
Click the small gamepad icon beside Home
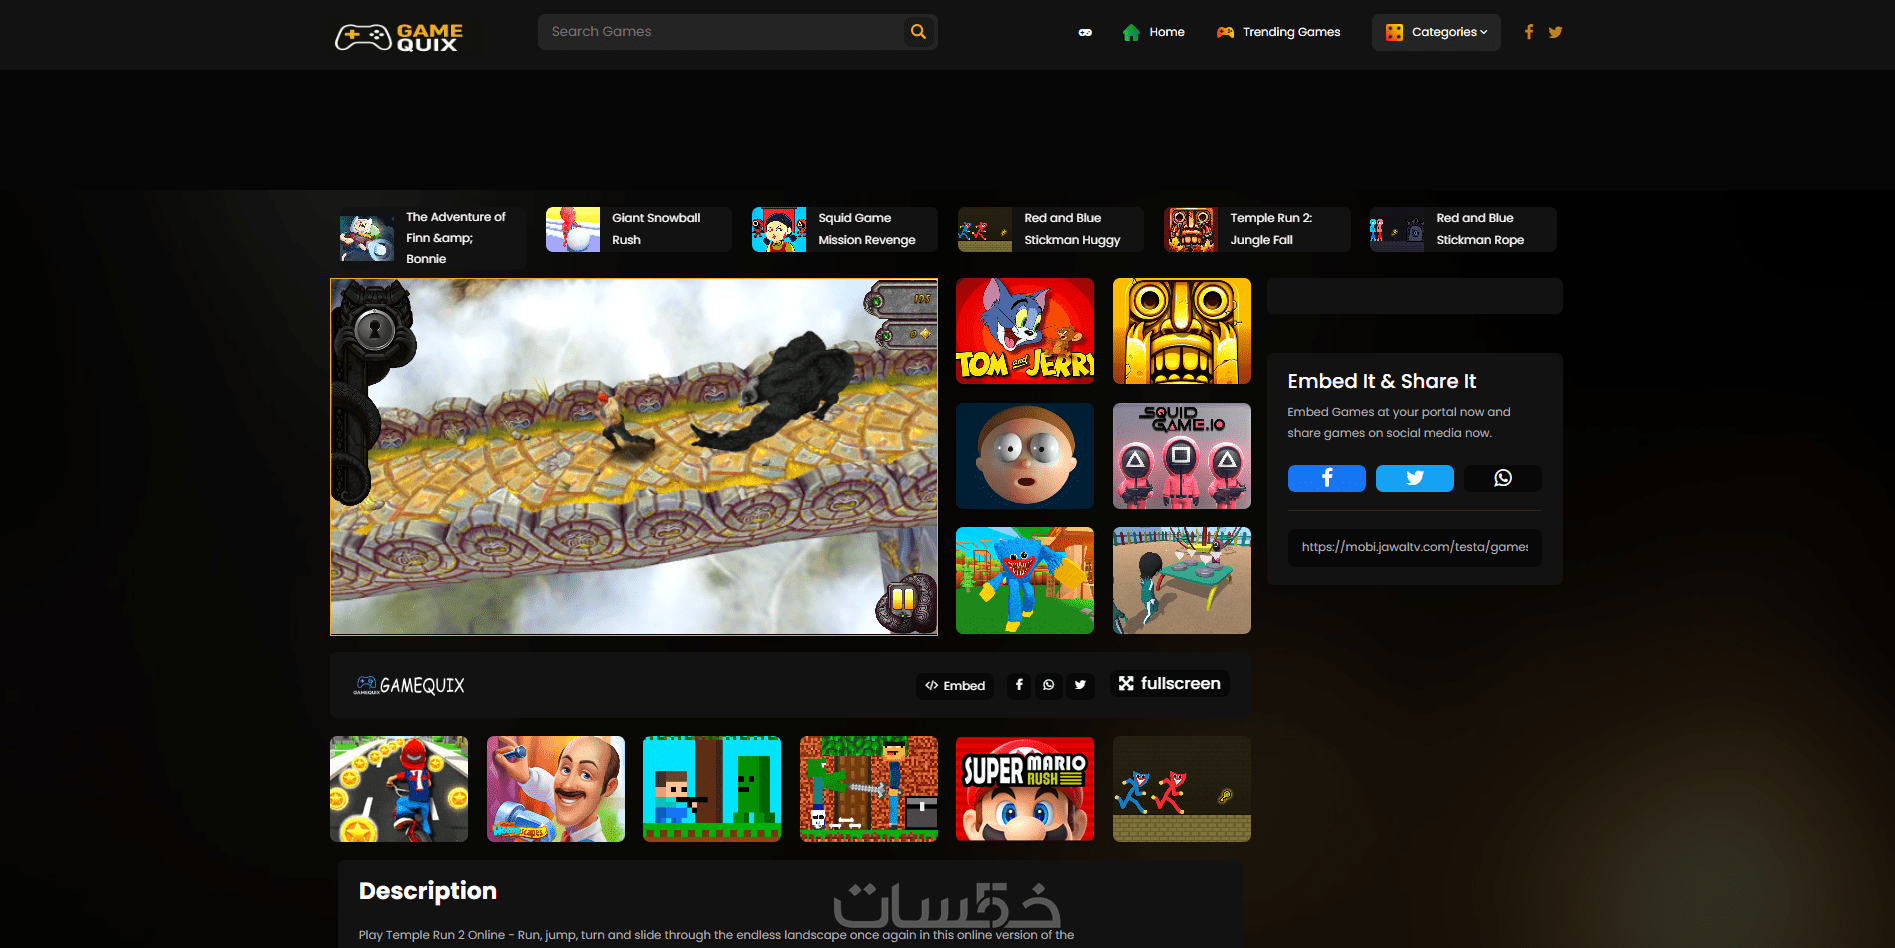click(x=1085, y=33)
